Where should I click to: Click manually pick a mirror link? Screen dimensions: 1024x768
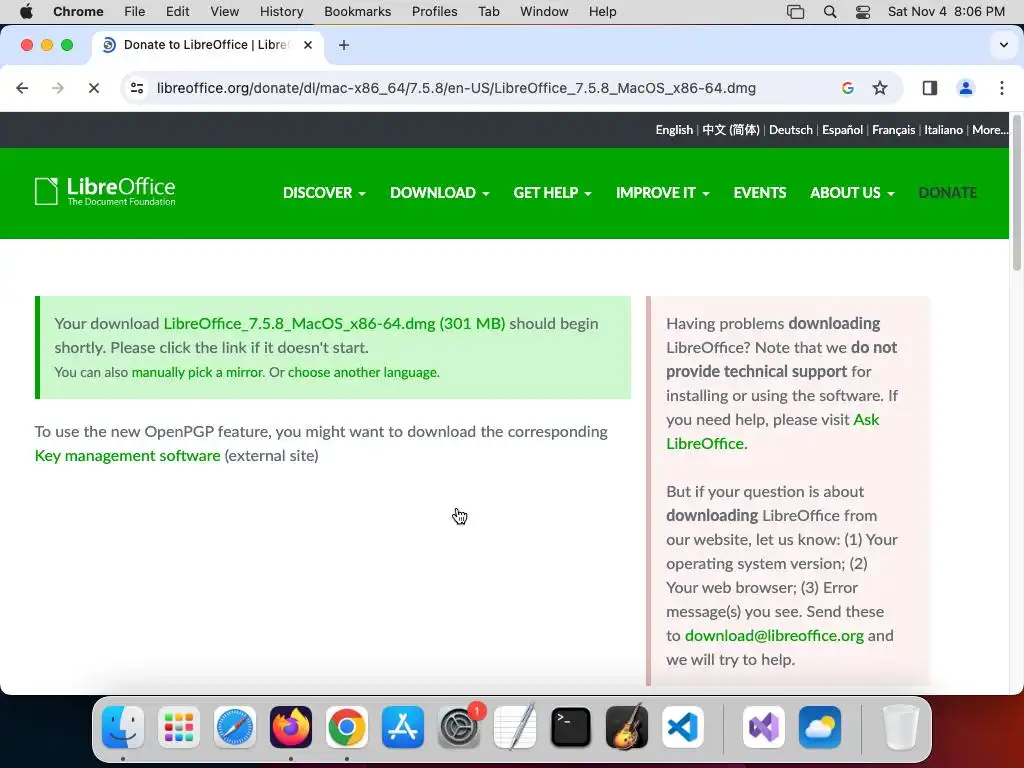tap(198, 372)
